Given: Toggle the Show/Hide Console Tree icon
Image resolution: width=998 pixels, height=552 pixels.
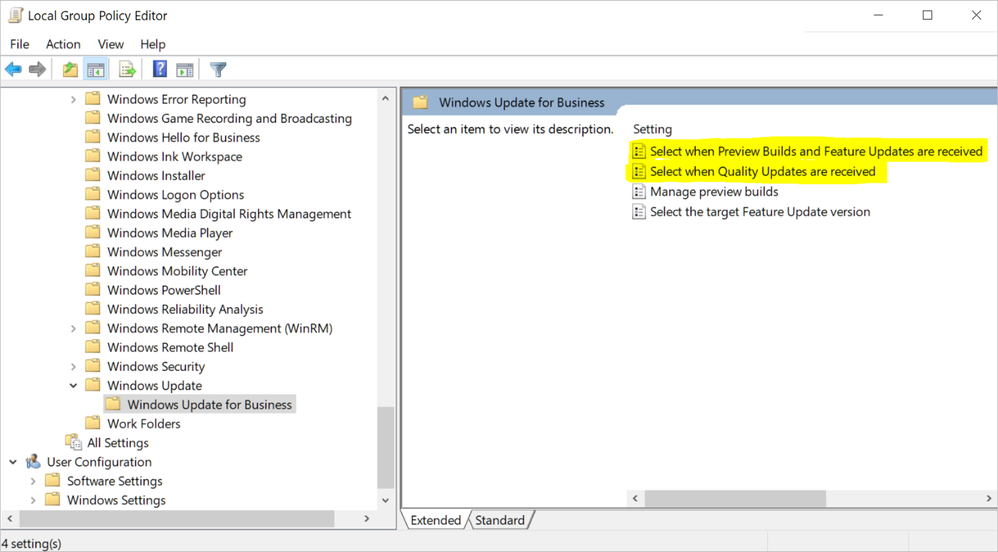Looking at the screenshot, I should (96, 69).
